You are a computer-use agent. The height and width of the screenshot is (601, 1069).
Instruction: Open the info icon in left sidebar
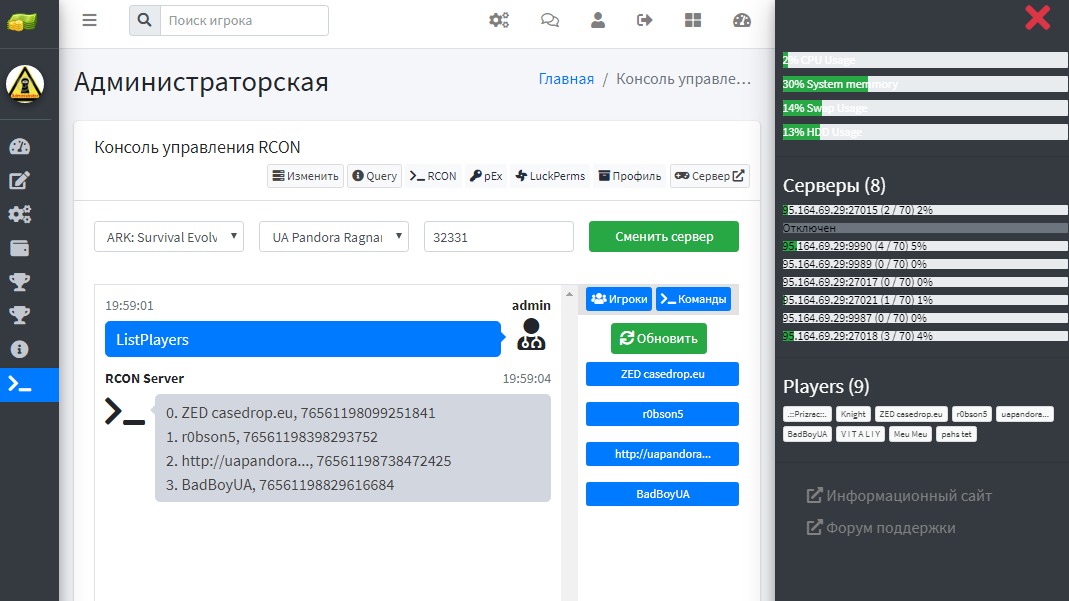tap(19, 350)
